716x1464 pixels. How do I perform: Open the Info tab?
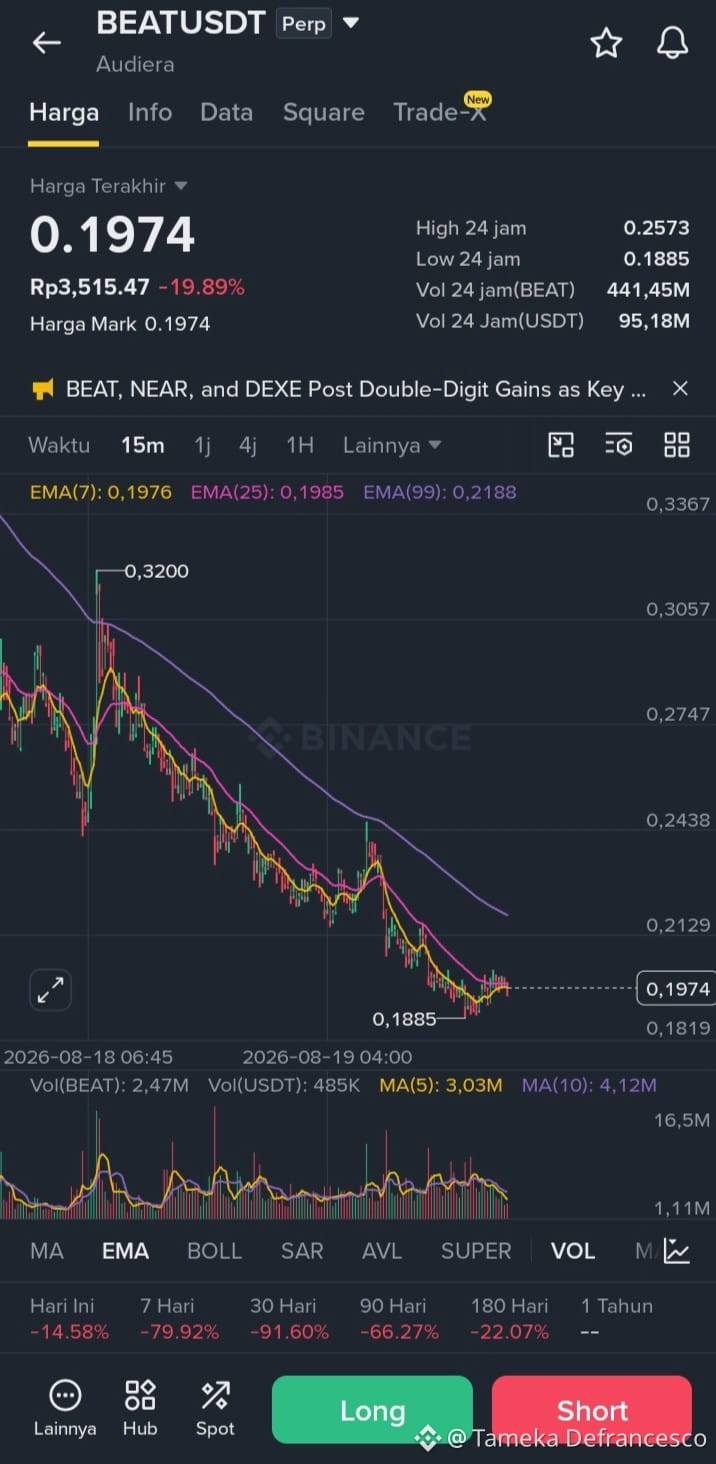click(x=150, y=112)
